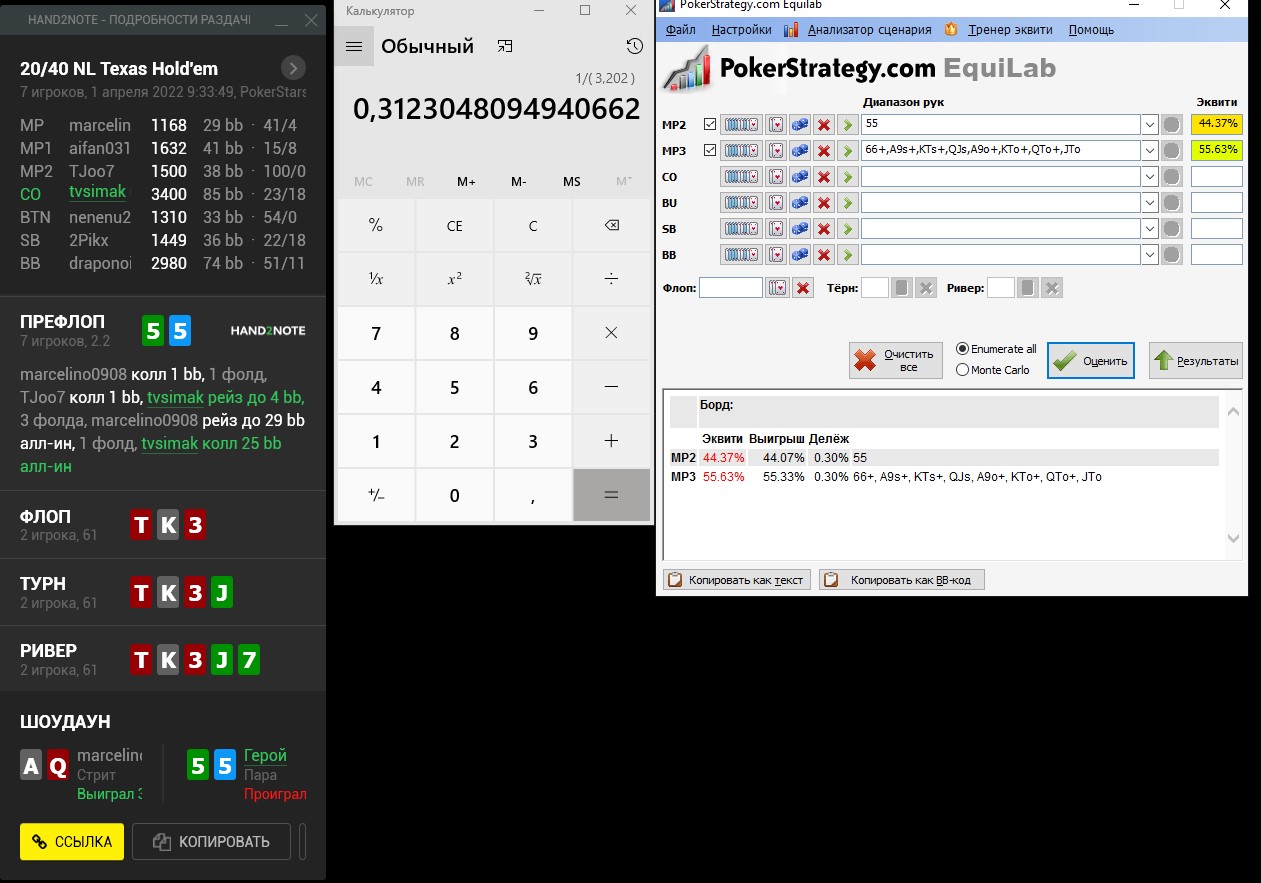
Task: Click the gray circle button in MP2 row
Action: point(1172,124)
